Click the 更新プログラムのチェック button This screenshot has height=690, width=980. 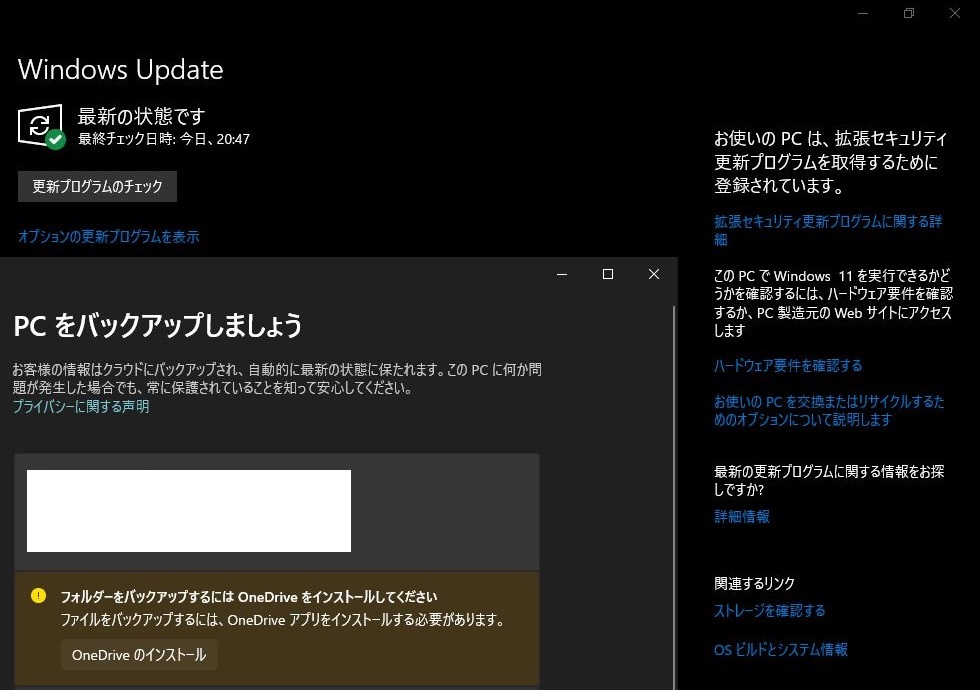pos(97,186)
